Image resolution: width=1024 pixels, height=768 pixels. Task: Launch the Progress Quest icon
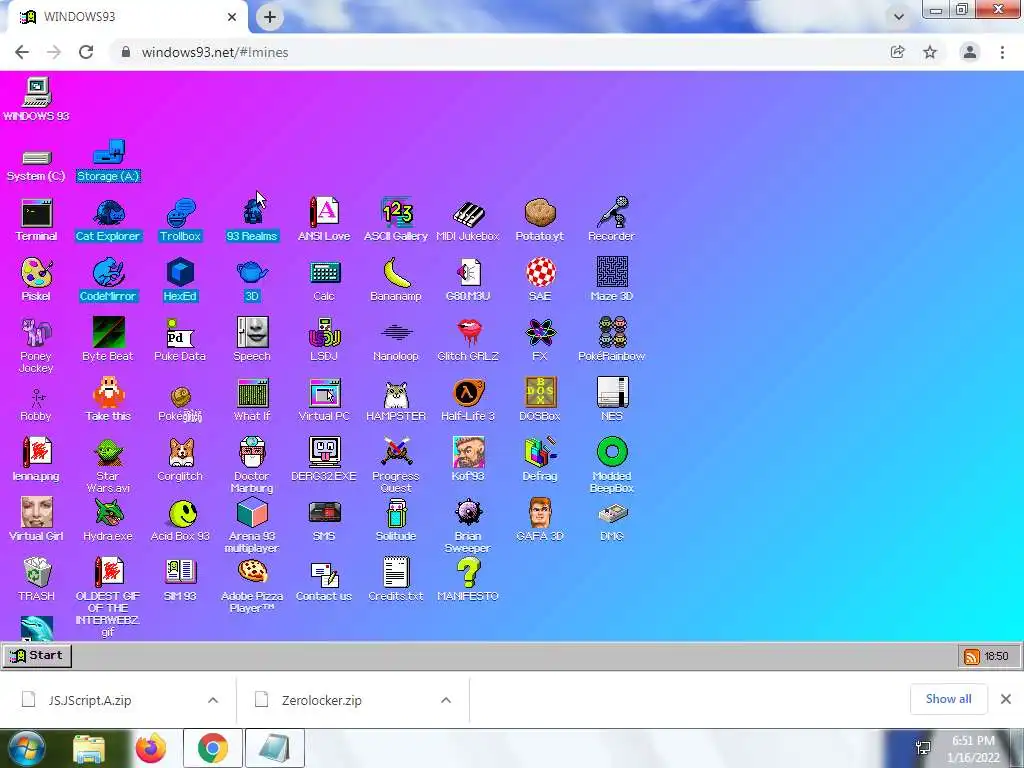coord(396,453)
